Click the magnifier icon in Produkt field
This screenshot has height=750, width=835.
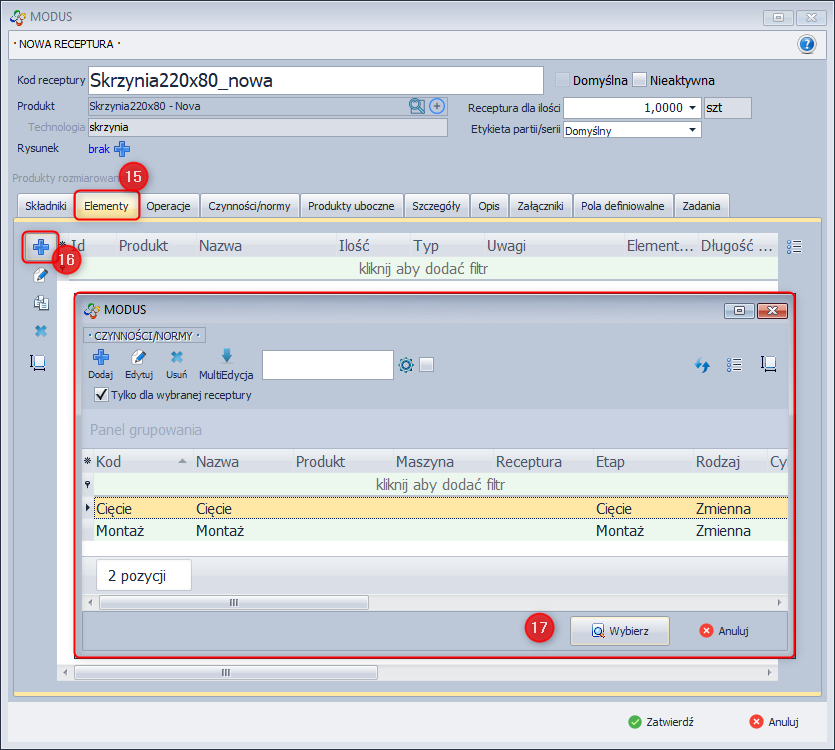[416, 106]
